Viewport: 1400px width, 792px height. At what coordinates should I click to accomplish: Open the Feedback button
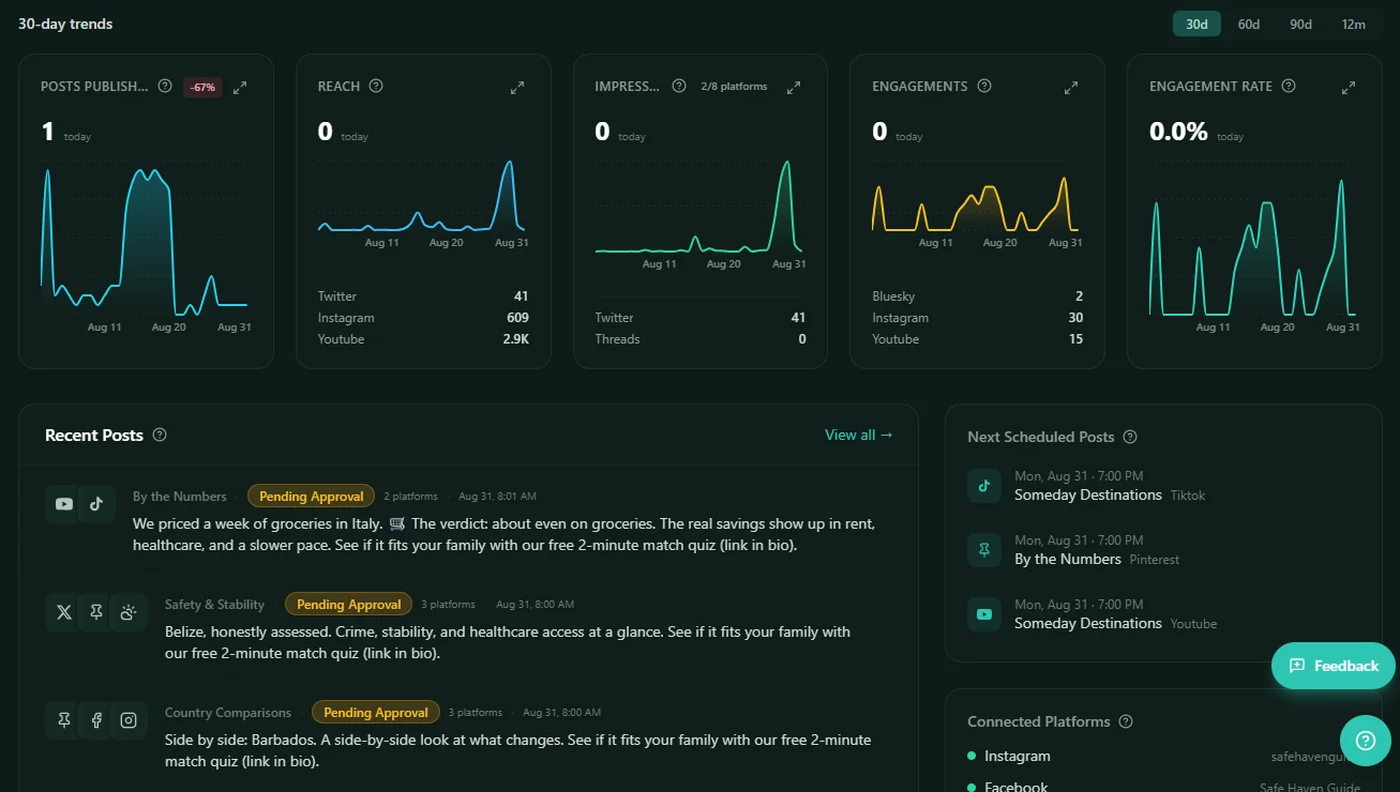1333,666
